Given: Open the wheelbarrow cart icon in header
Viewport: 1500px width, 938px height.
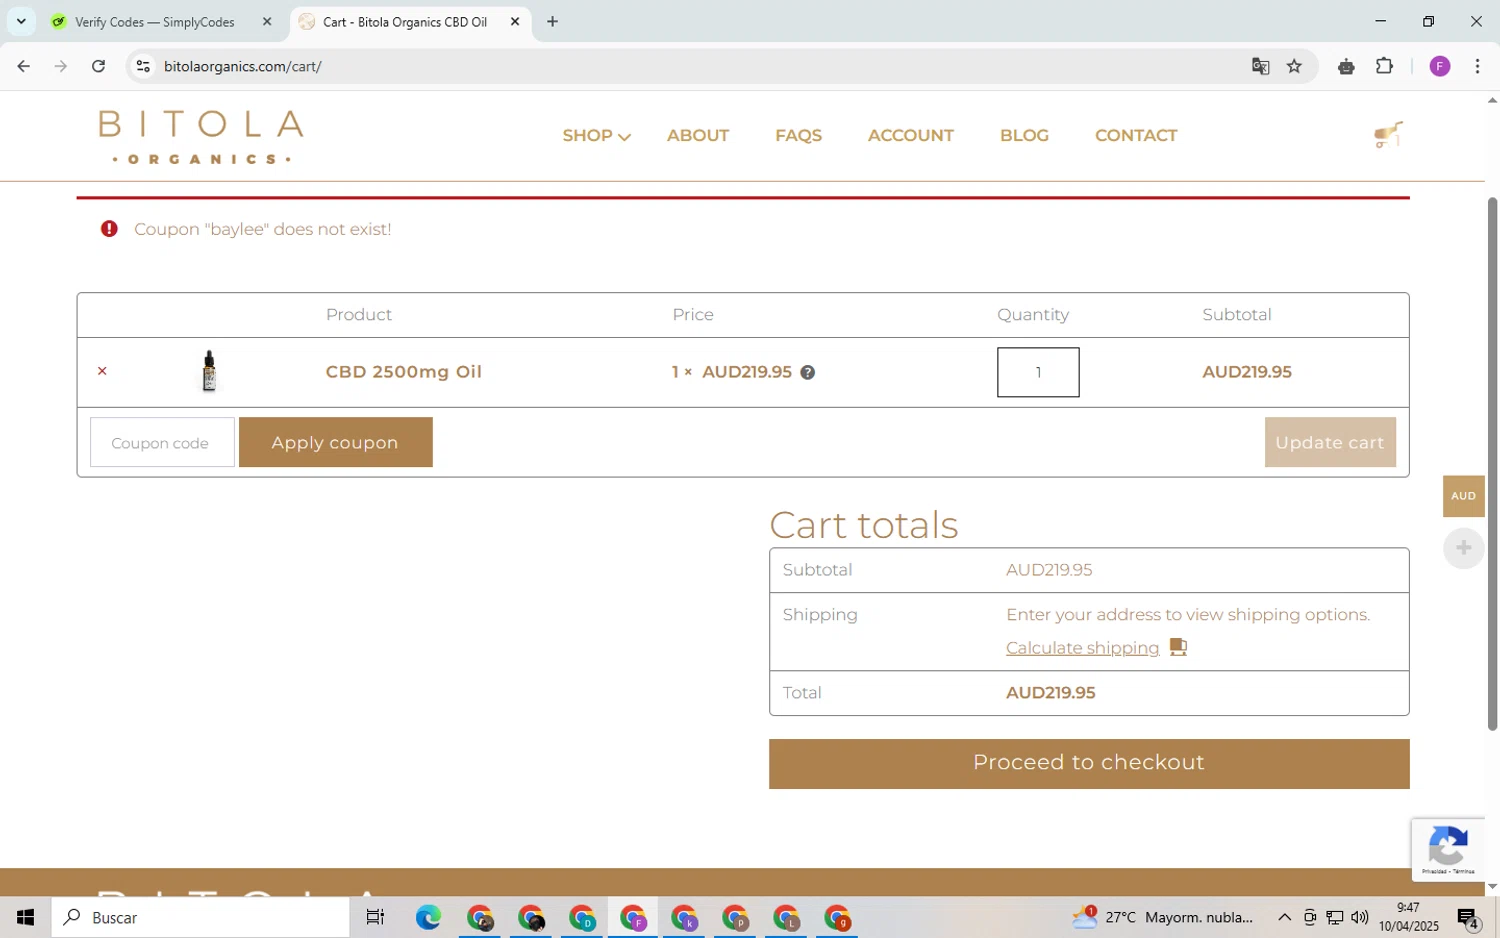Looking at the screenshot, I should [1388, 134].
